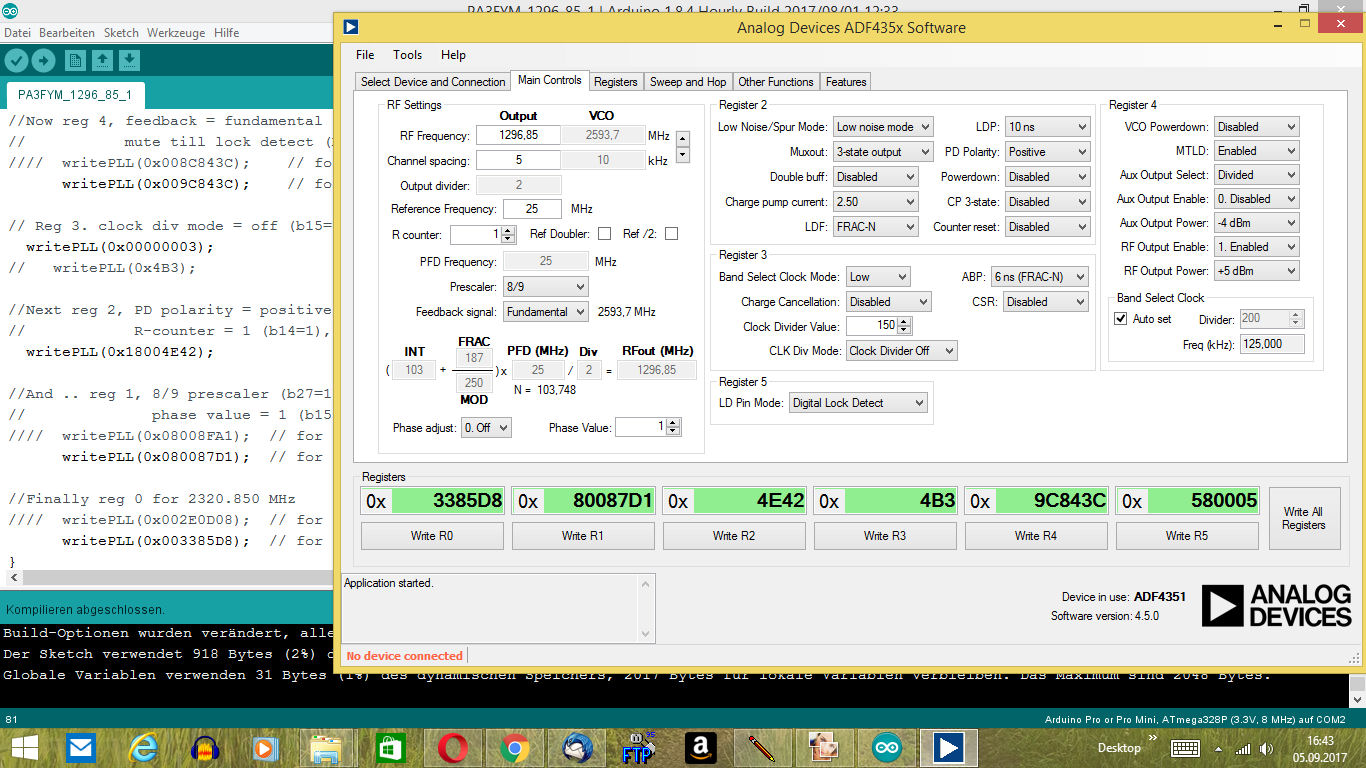Open the VCO Powerdown dropdown

(1256, 127)
